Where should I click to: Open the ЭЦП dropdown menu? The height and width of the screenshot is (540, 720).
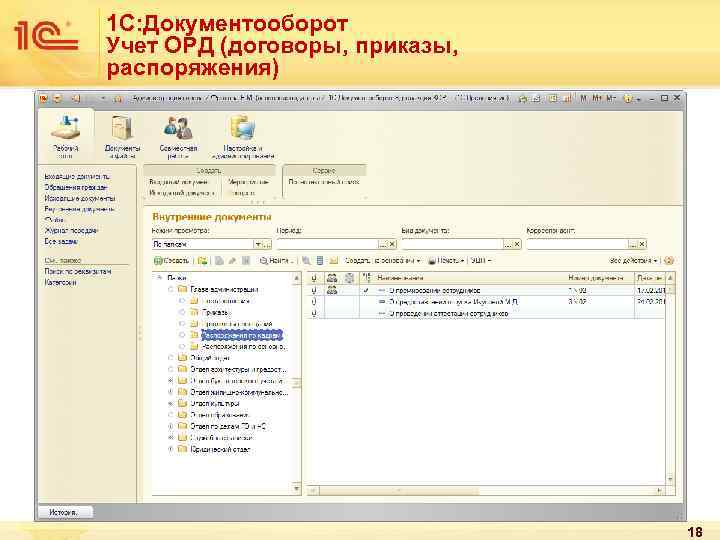[x=481, y=260]
